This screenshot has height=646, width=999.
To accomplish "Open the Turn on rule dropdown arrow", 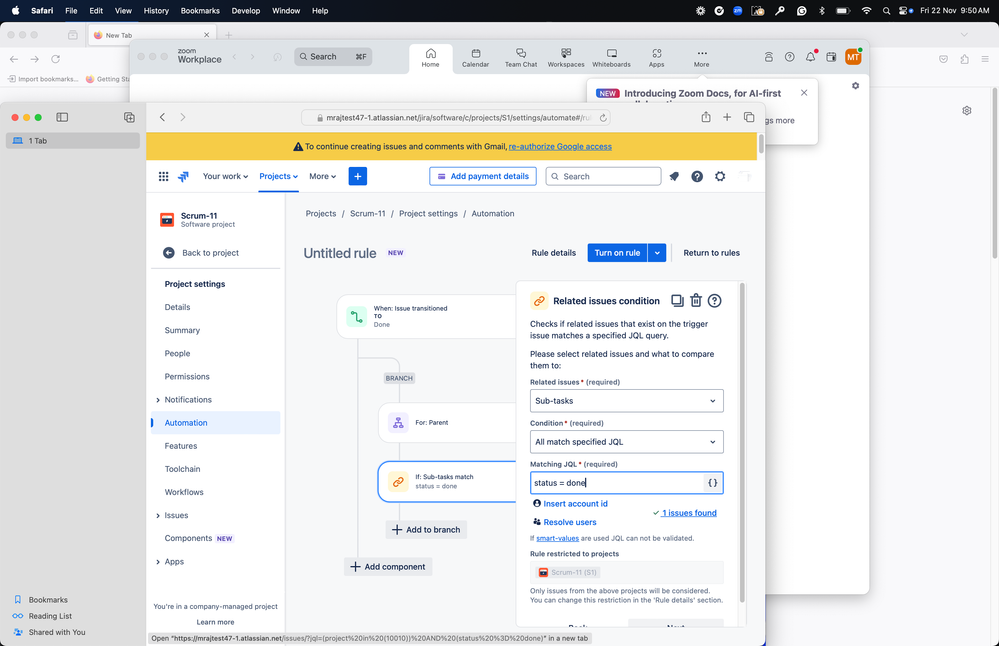I will pos(657,253).
